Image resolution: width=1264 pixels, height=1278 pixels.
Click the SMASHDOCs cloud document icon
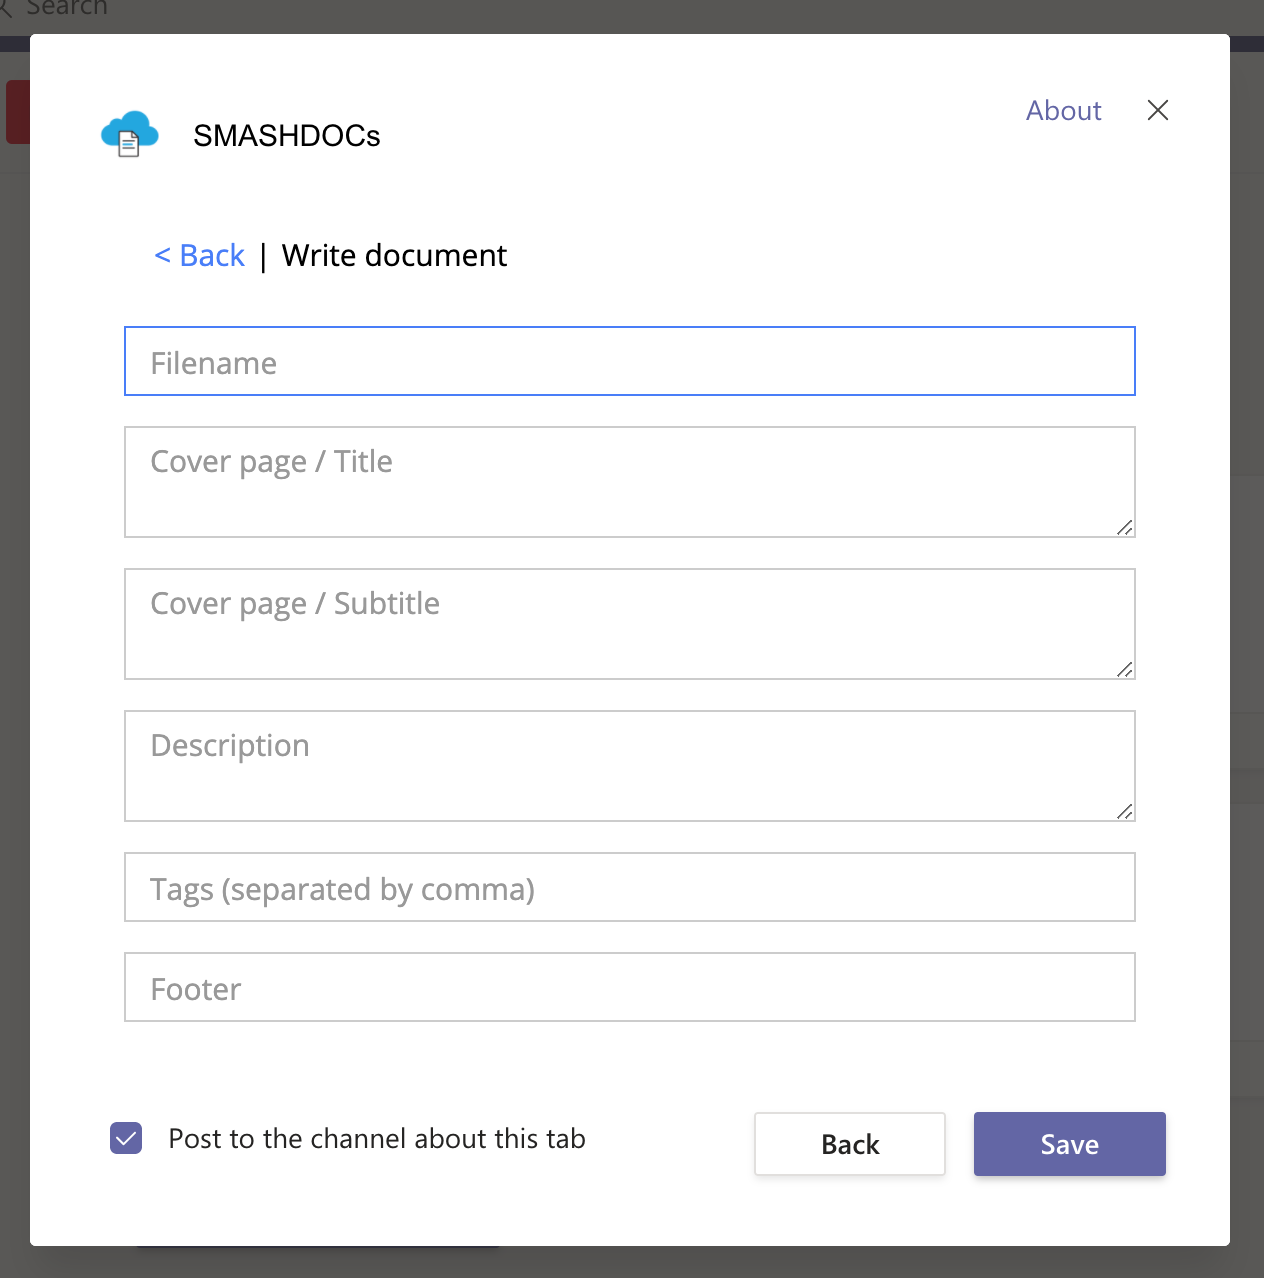130,134
